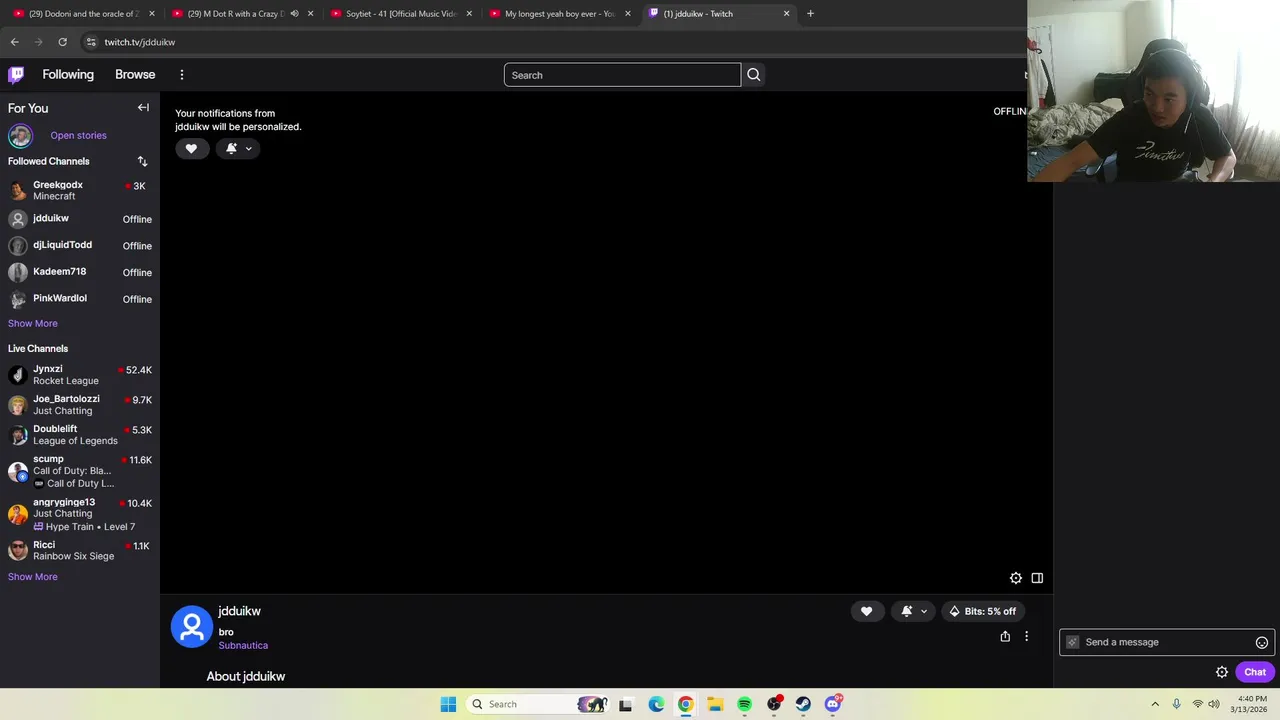The height and width of the screenshot is (720, 1280).
Task: Open Steam from the taskbar
Action: click(803, 704)
